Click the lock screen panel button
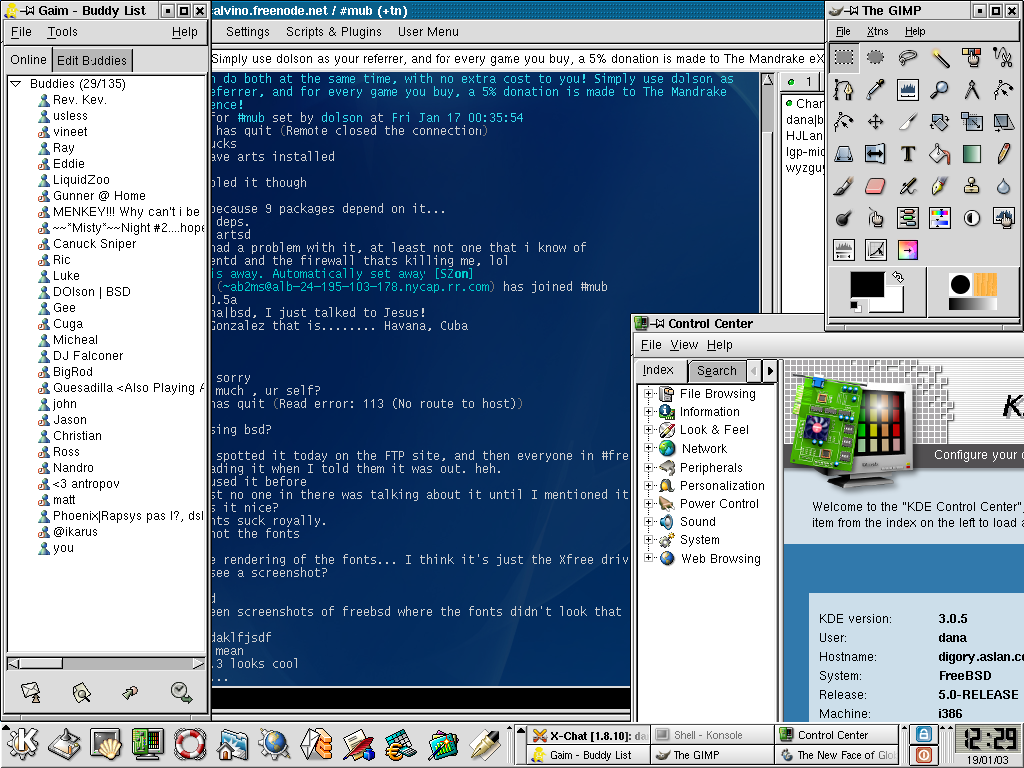Screen dimensions: 1024x768 point(923,734)
